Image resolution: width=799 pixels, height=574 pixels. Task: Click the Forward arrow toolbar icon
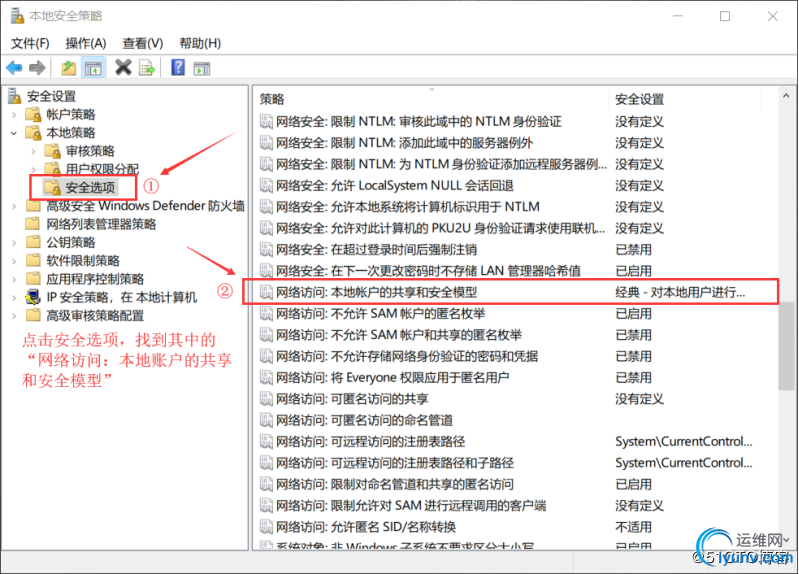pos(37,67)
